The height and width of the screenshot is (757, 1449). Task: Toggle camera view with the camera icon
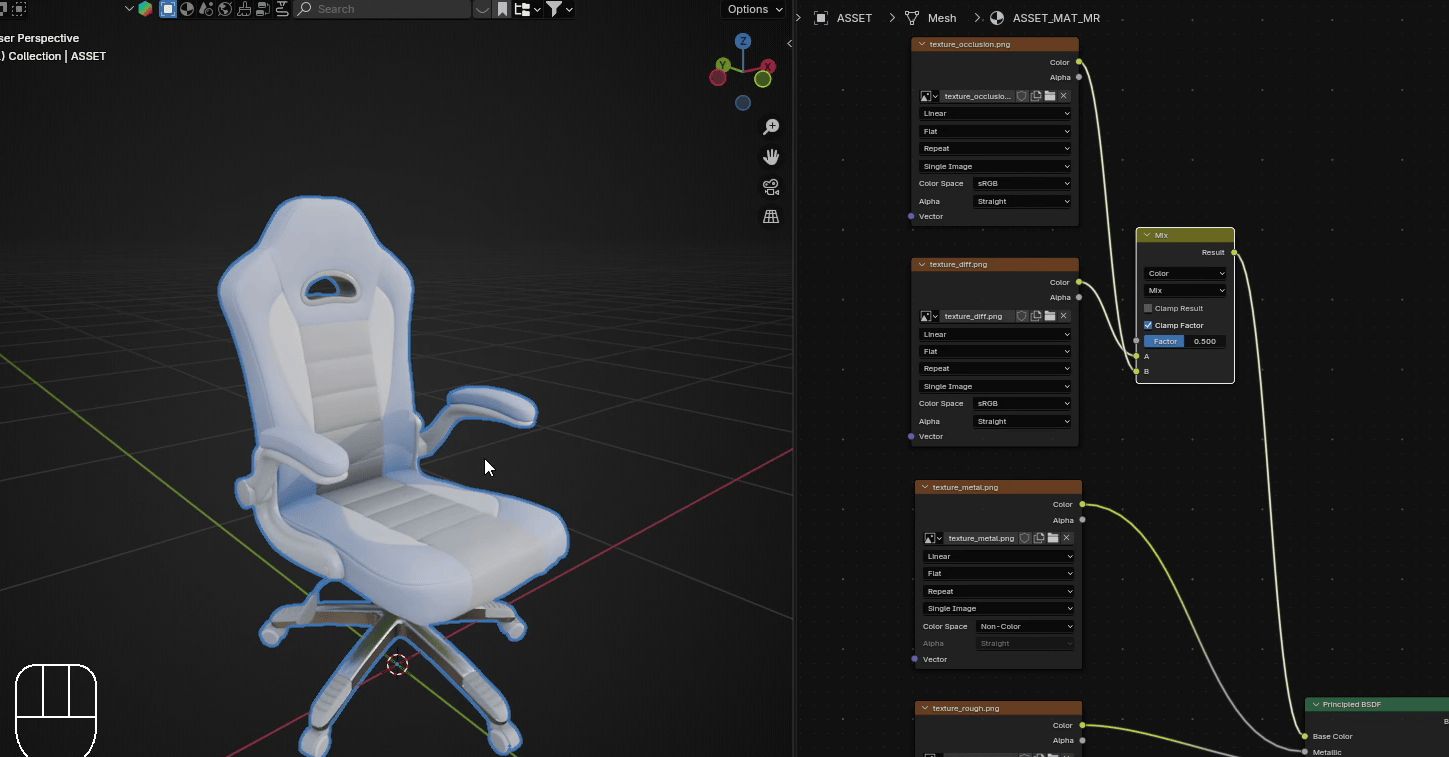pyautogui.click(x=771, y=187)
